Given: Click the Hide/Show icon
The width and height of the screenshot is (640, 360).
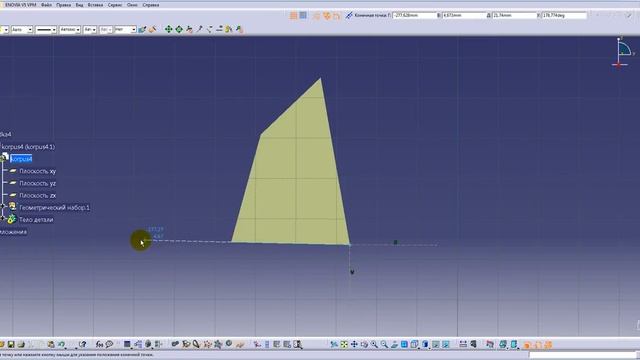Looking at the screenshot, I should pos(436,344).
